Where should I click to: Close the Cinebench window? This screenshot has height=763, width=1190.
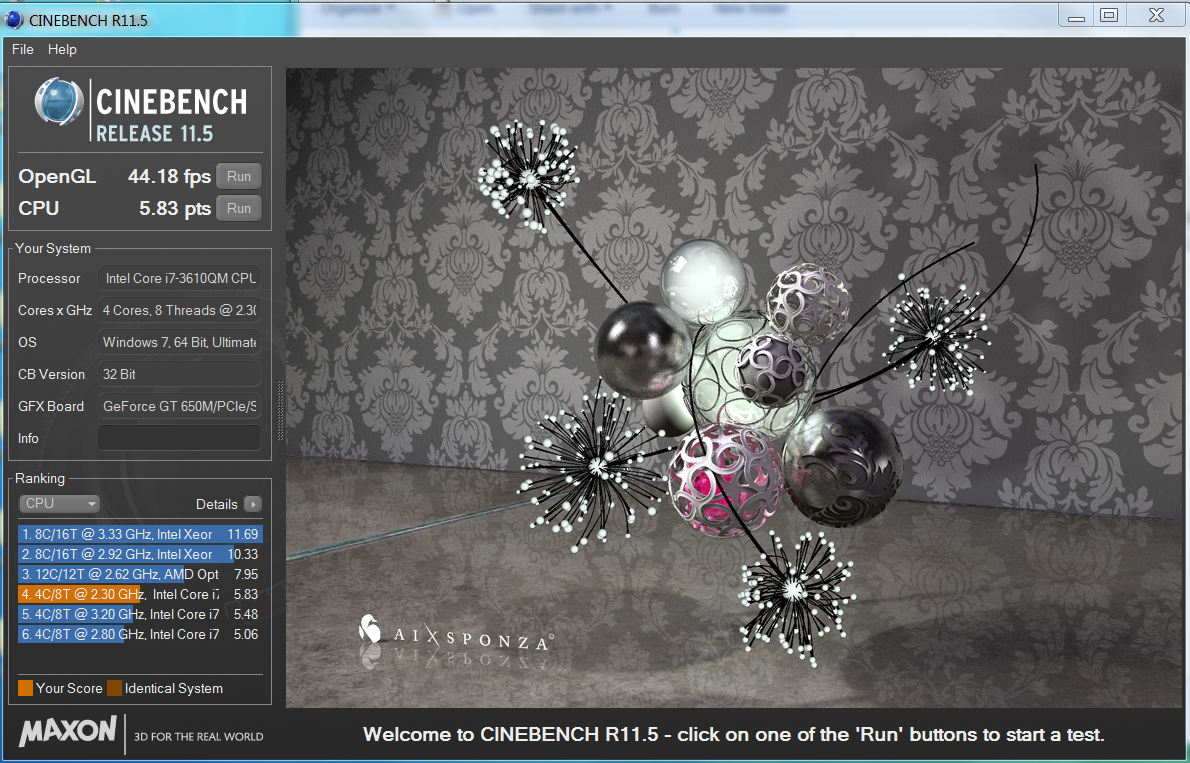pyautogui.click(x=1156, y=15)
